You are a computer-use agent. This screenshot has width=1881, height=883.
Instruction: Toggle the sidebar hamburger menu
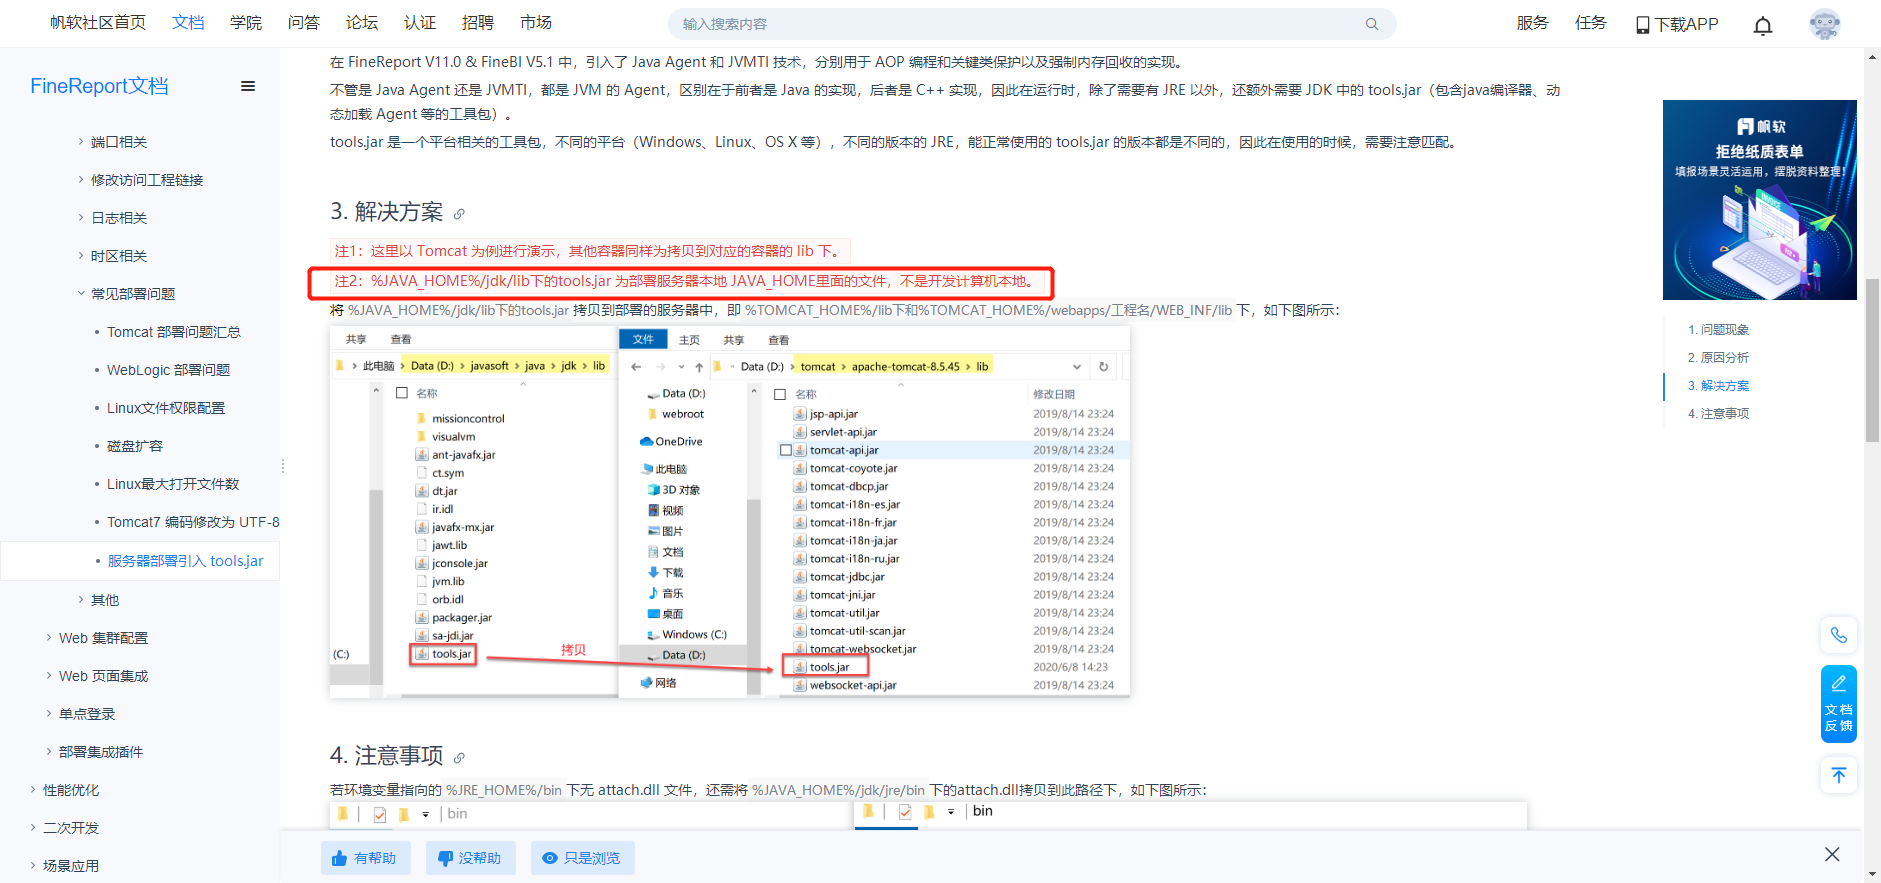(248, 86)
